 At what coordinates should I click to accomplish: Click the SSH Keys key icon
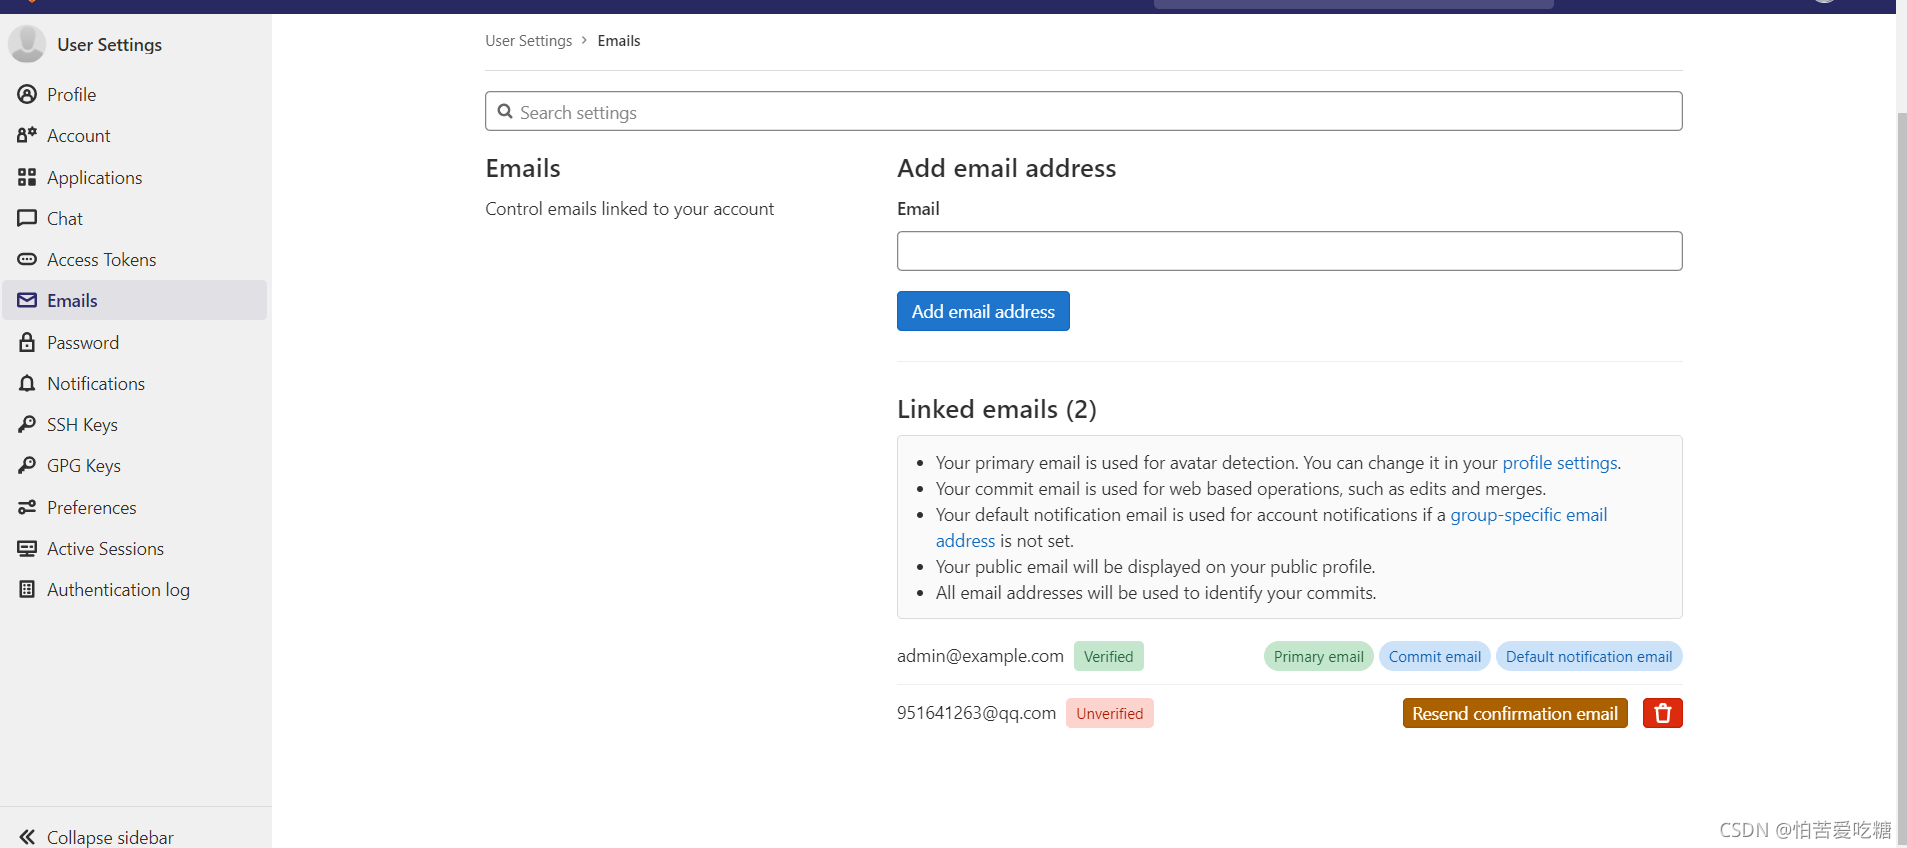tap(27, 424)
